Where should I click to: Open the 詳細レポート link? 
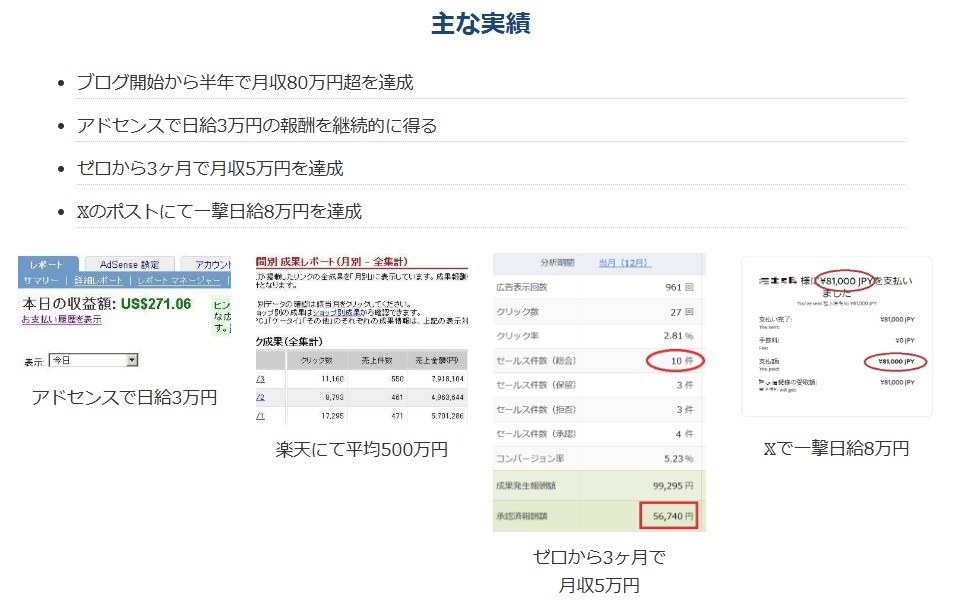(98, 281)
